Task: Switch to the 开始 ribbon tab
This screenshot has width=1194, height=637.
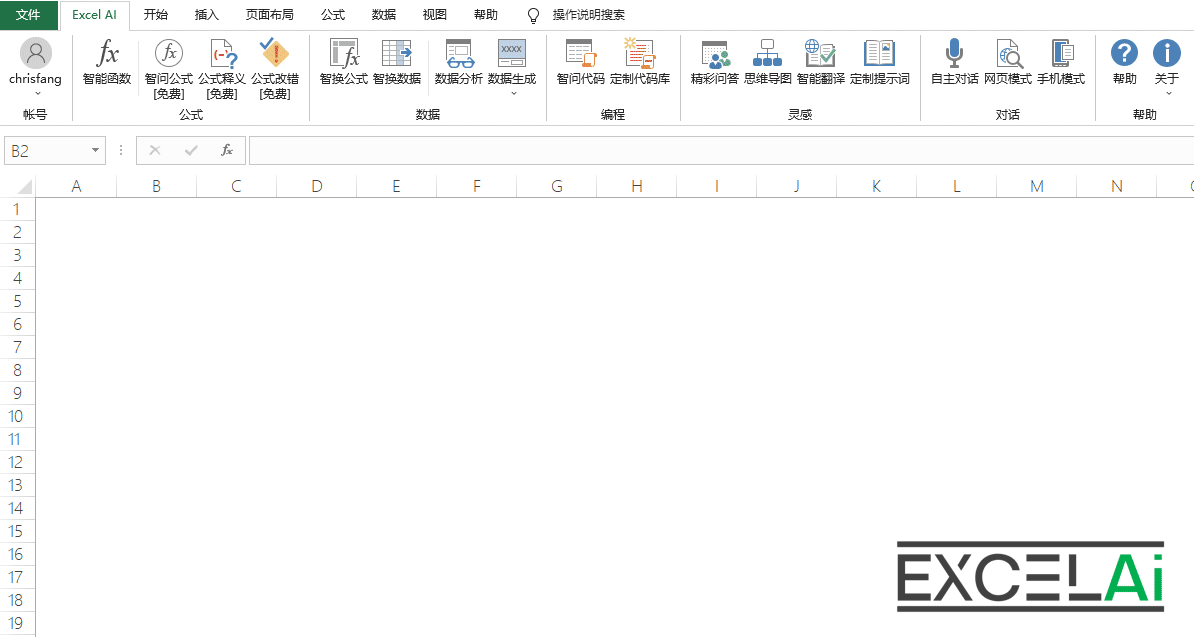Action: (x=155, y=14)
